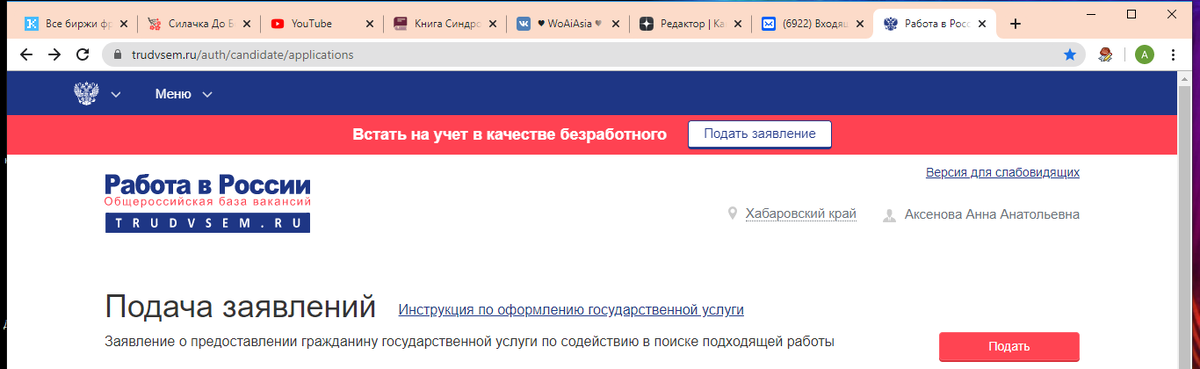Click the Подать заявление button
This screenshot has height=369, width=1200.
[x=759, y=134]
